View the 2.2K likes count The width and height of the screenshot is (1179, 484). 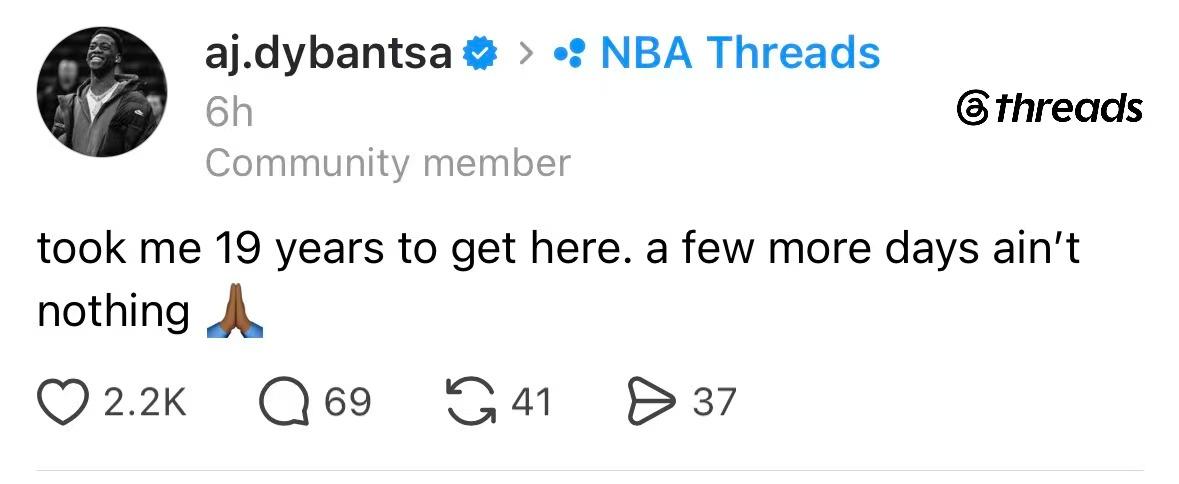[x=144, y=402]
